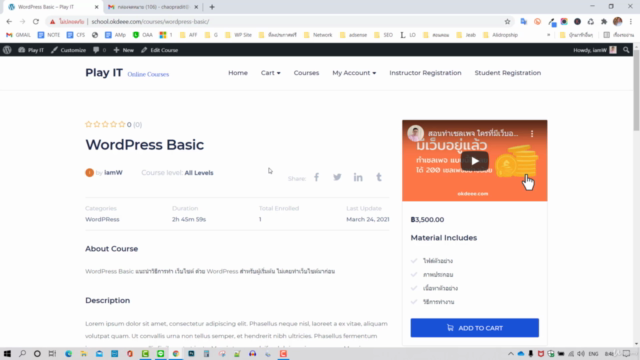Show more bookmarks with chevron
The height and width of the screenshot is (360, 640).
(x=549, y=35)
